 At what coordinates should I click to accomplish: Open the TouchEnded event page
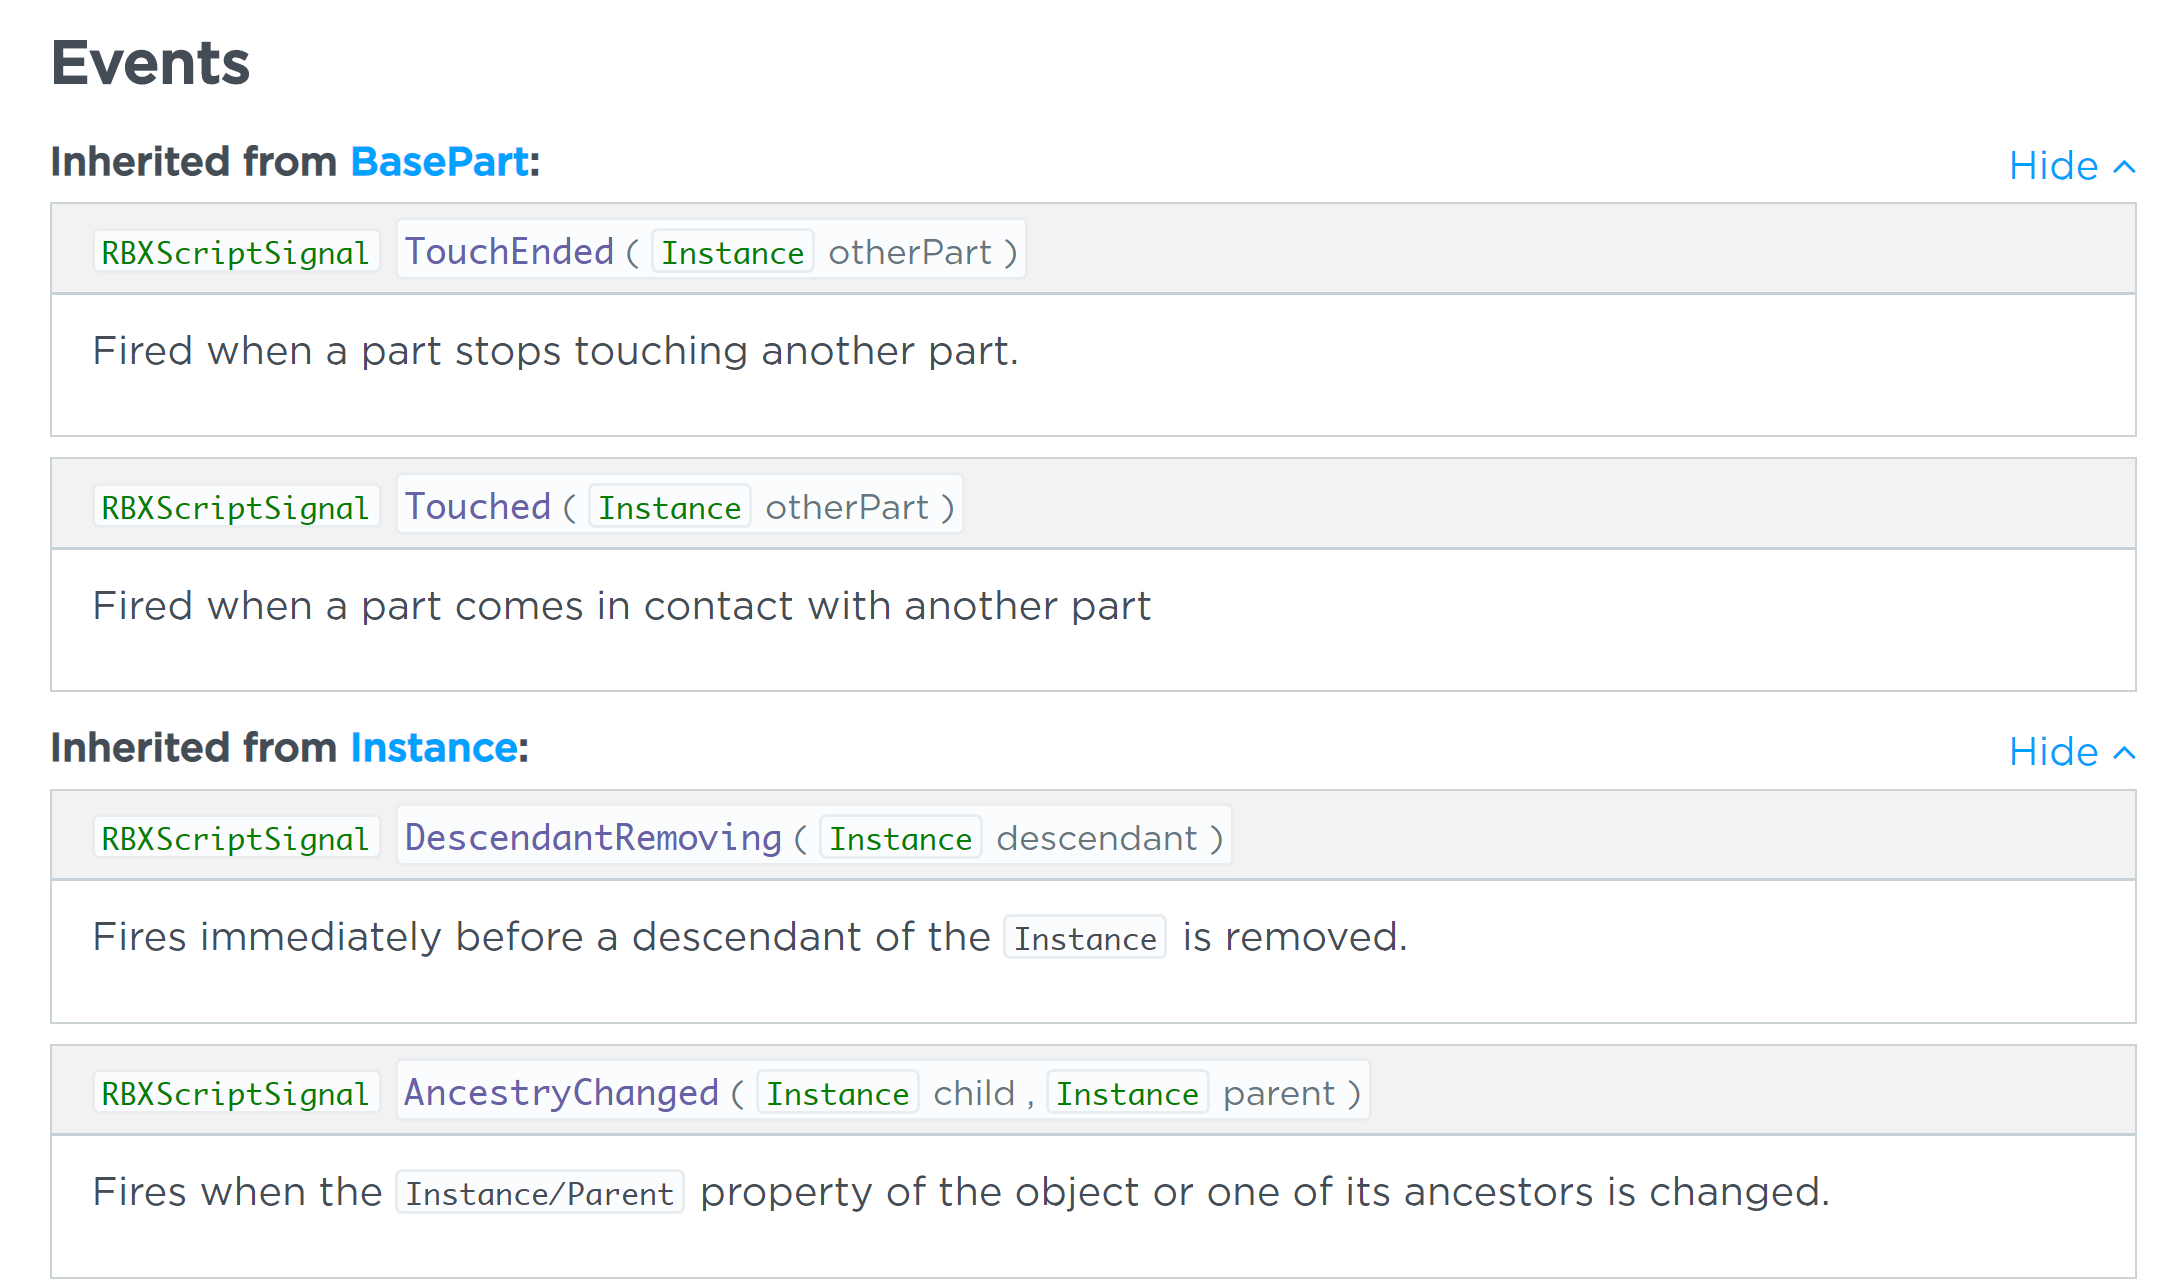509,252
